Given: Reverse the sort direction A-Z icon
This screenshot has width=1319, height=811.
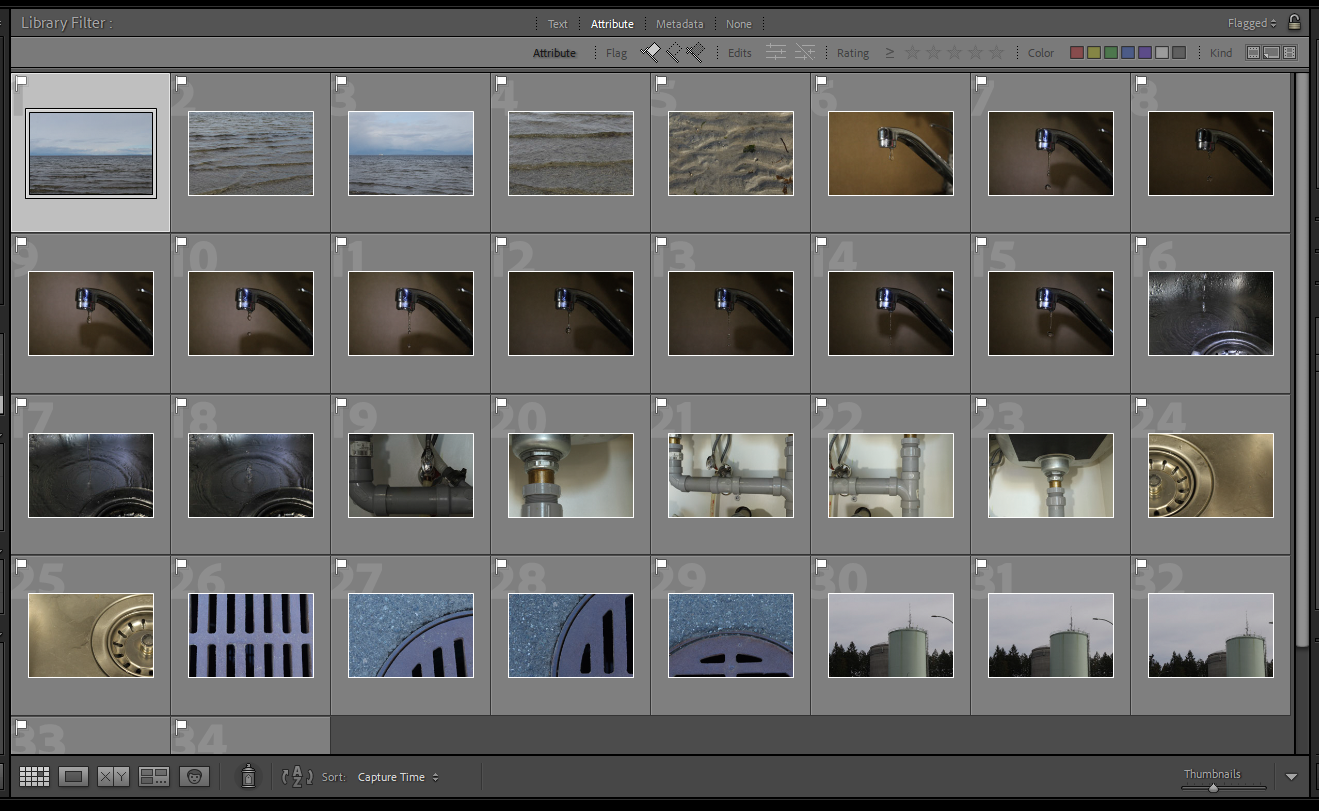Looking at the screenshot, I should [298, 777].
